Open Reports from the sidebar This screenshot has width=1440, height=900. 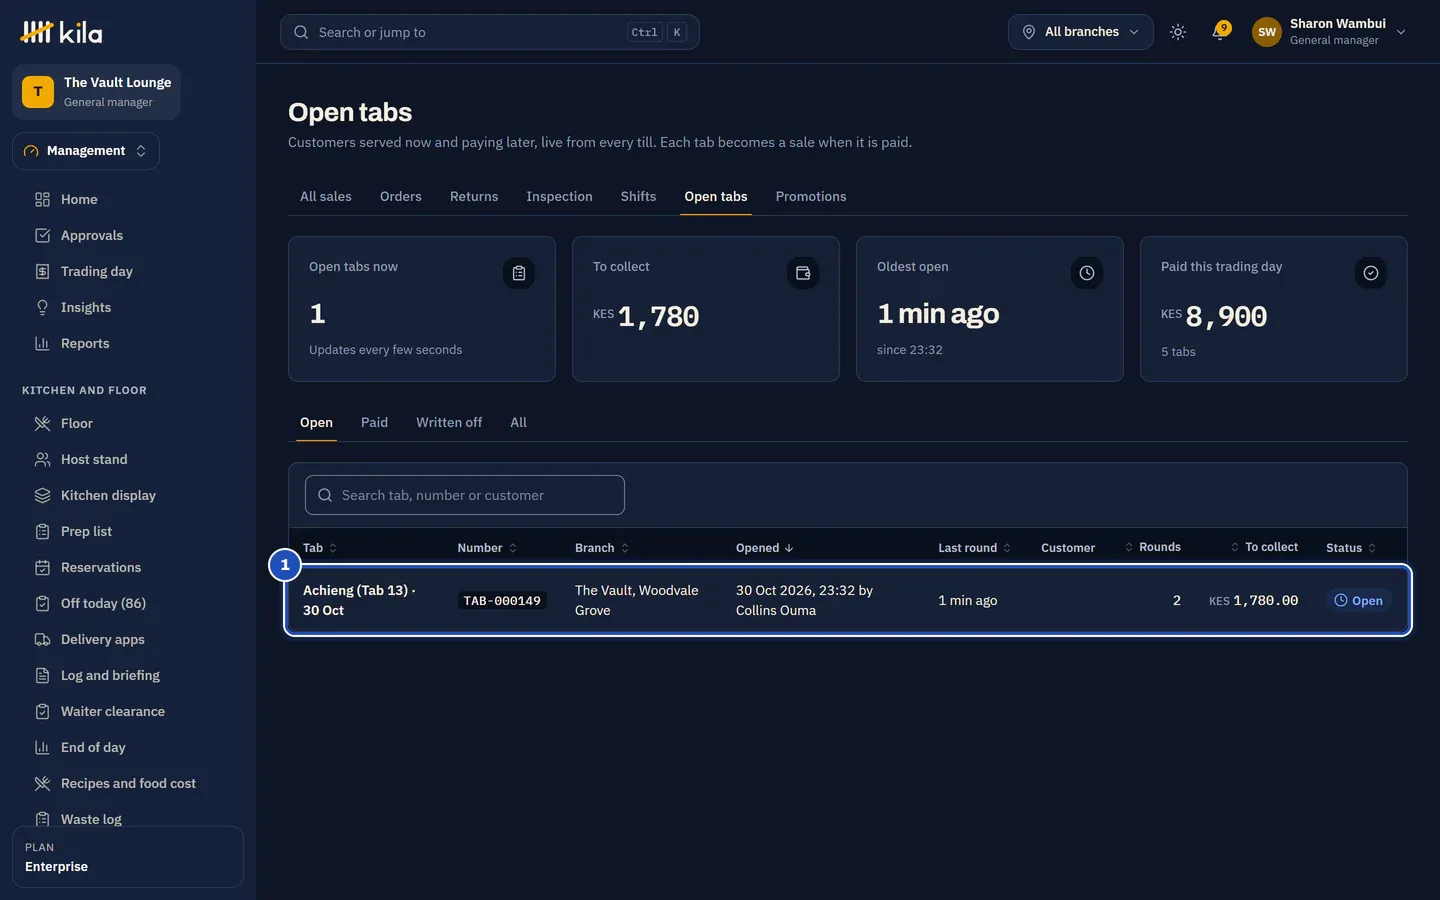point(85,343)
